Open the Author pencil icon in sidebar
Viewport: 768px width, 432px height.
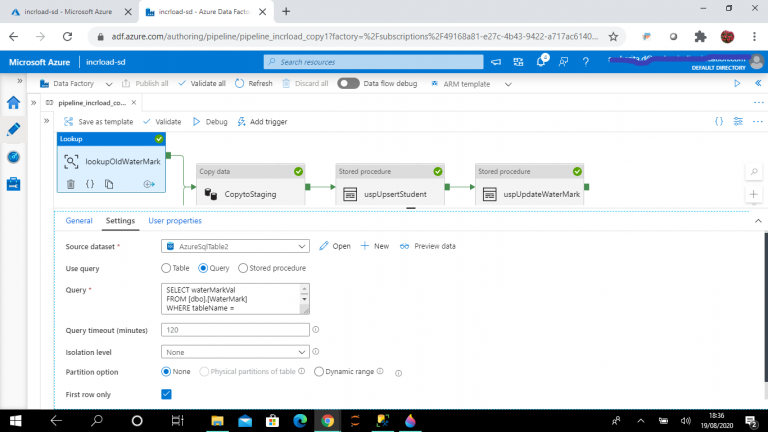point(13,129)
